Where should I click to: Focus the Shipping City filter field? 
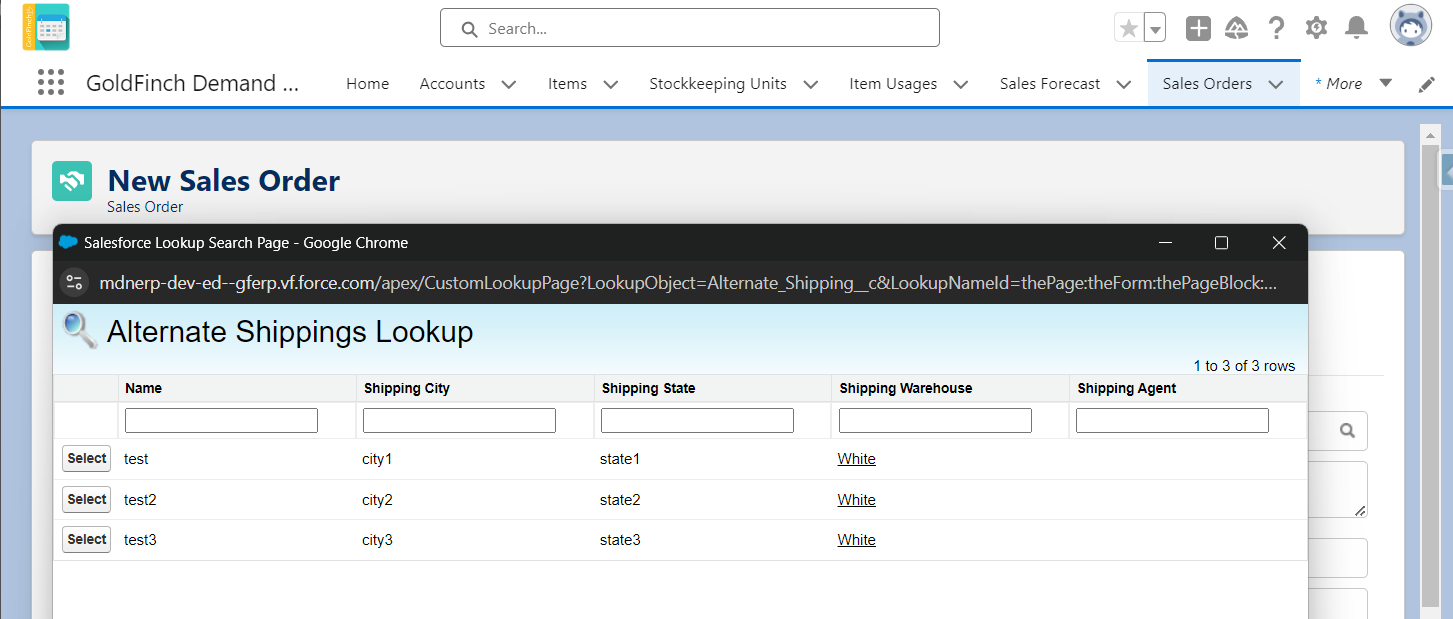[459, 420]
